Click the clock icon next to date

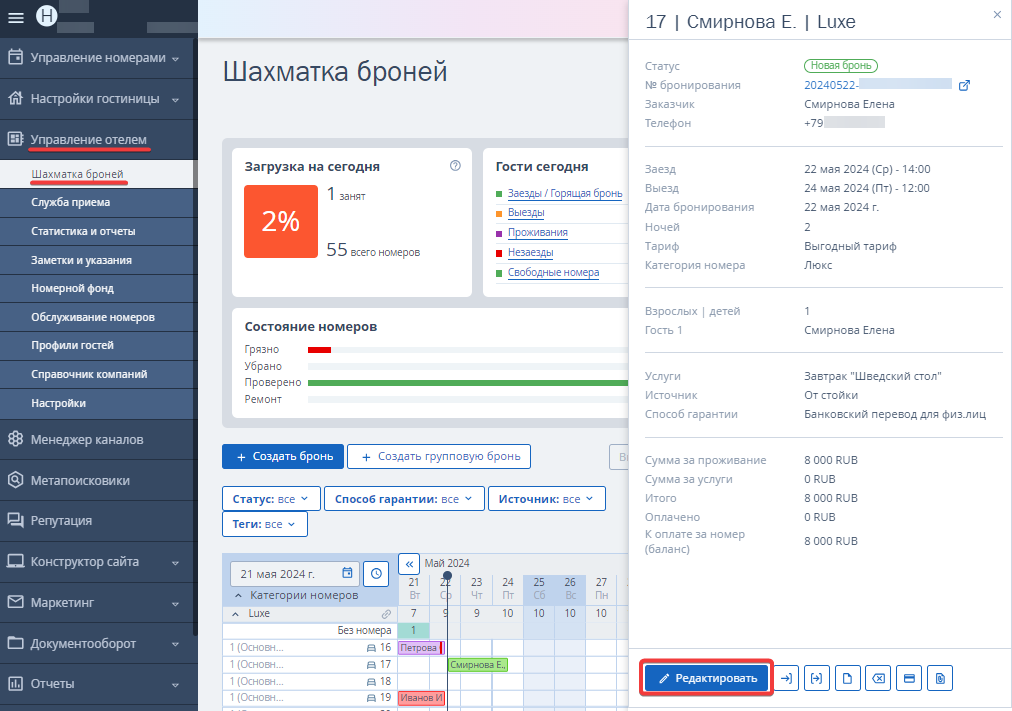(x=376, y=574)
